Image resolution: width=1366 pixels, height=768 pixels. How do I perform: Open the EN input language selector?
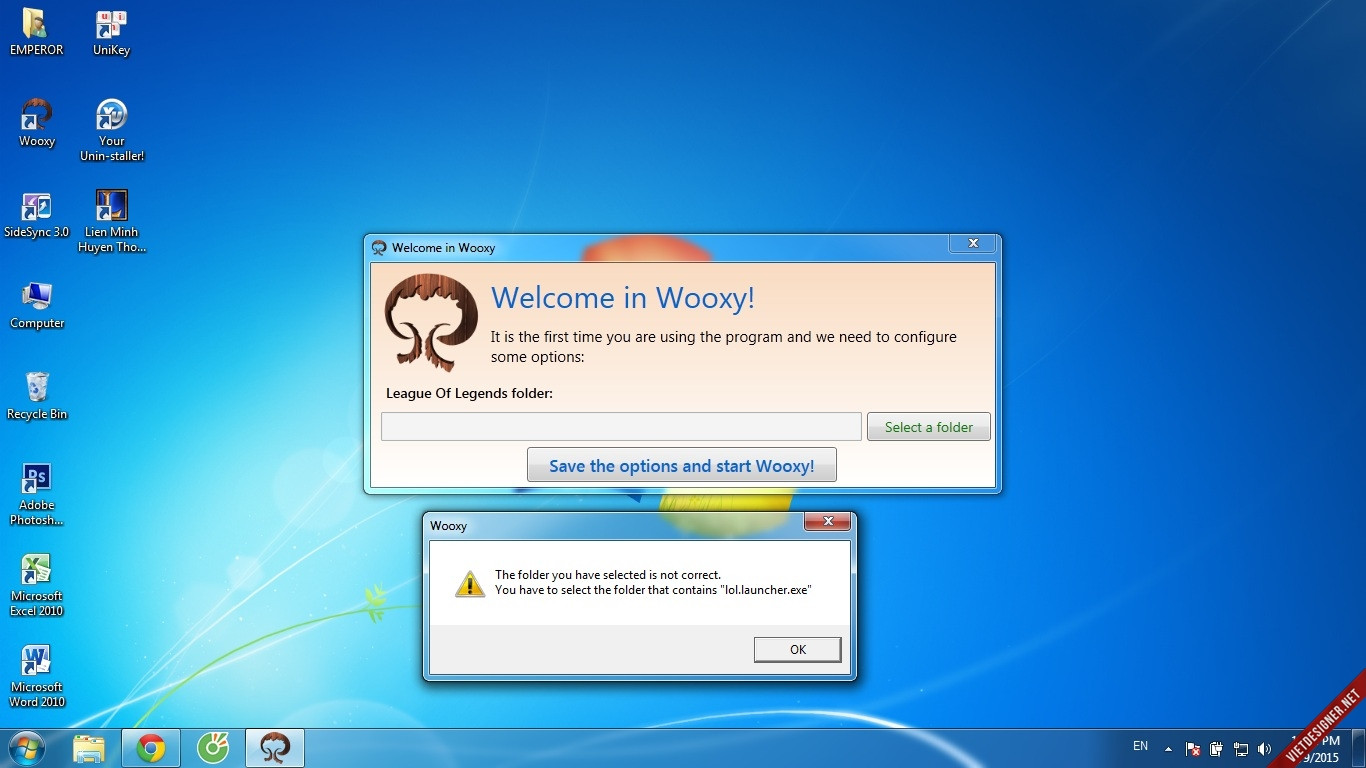tap(1140, 746)
